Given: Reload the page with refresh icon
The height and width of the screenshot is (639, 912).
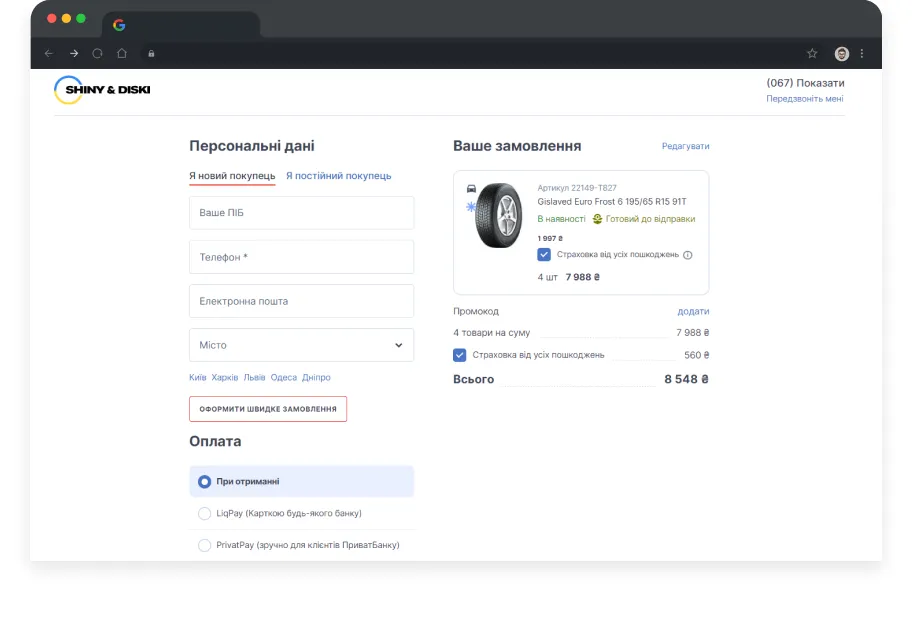Looking at the screenshot, I should click(x=98, y=53).
